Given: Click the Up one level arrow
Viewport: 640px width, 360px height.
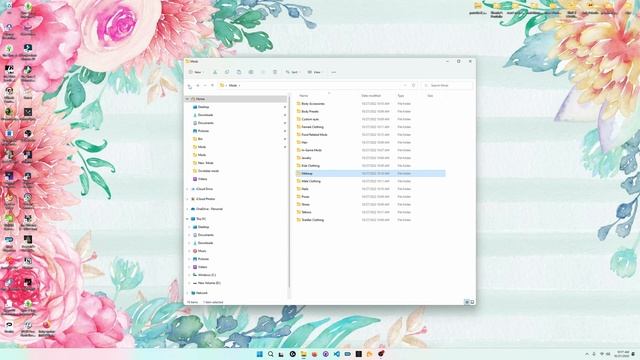Looking at the screenshot, I should [x=212, y=86].
